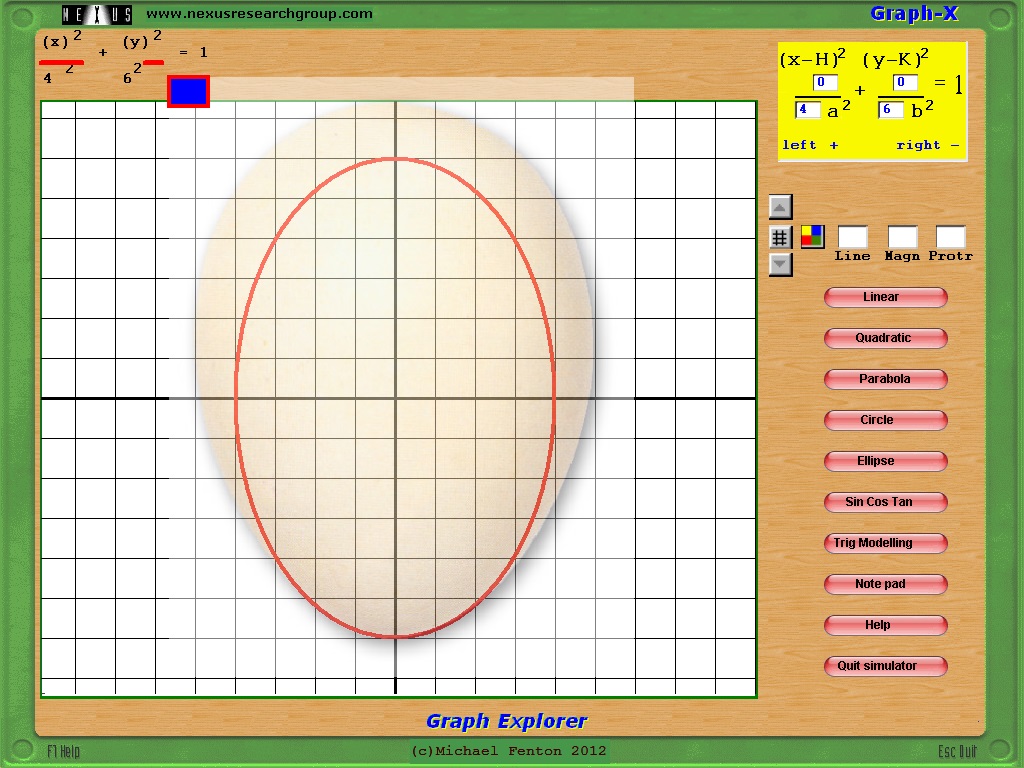Screen dimensions: 1024x768
Task: Enable the Magn magnifier checkbox
Action: pos(902,237)
